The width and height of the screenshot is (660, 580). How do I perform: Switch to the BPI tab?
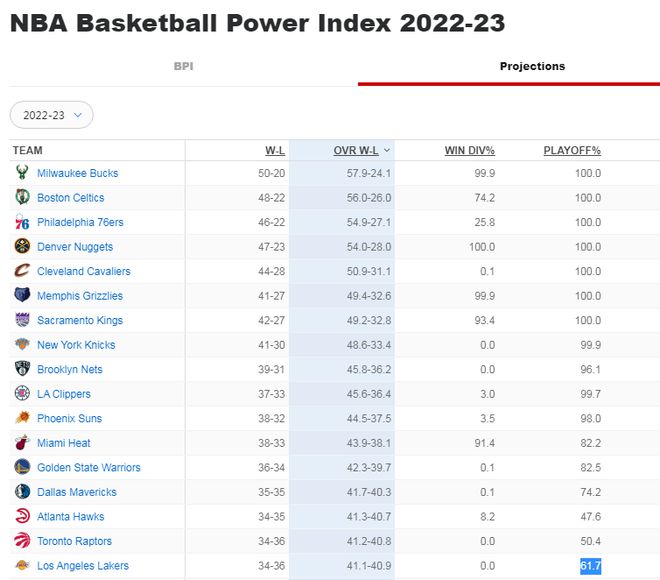click(184, 66)
